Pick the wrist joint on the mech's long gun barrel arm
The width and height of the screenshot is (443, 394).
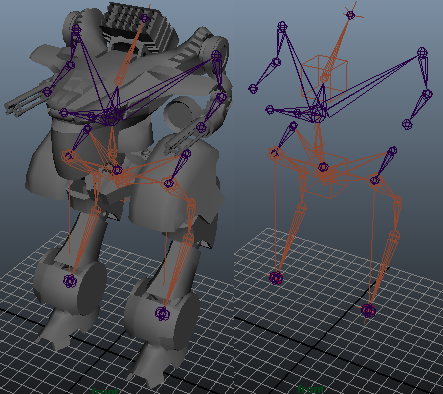click(47, 91)
